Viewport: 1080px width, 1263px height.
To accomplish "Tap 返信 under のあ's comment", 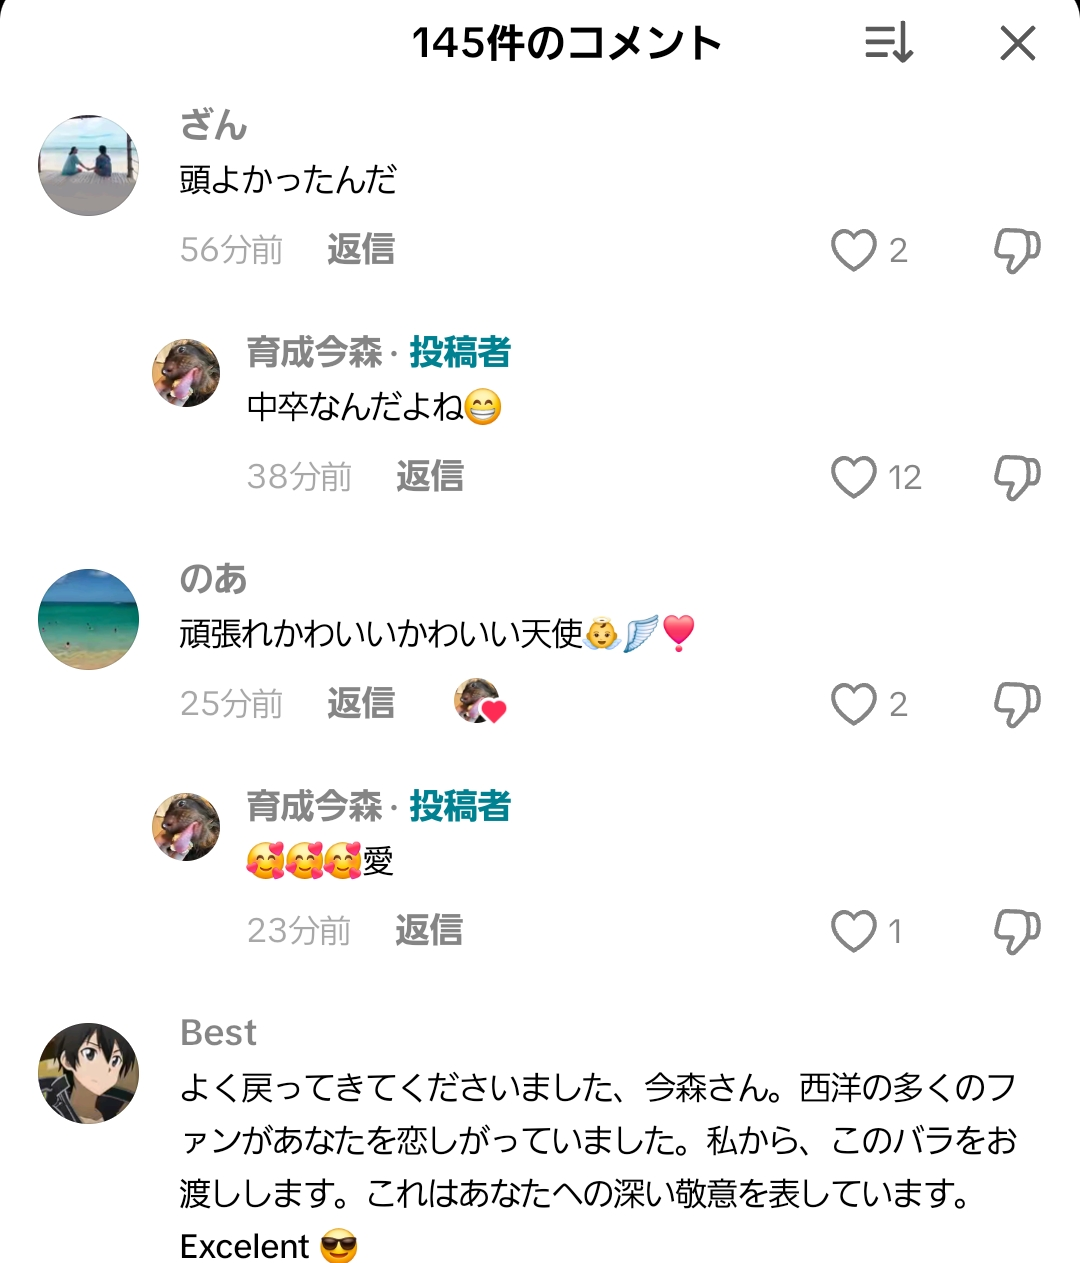I will [x=361, y=704].
